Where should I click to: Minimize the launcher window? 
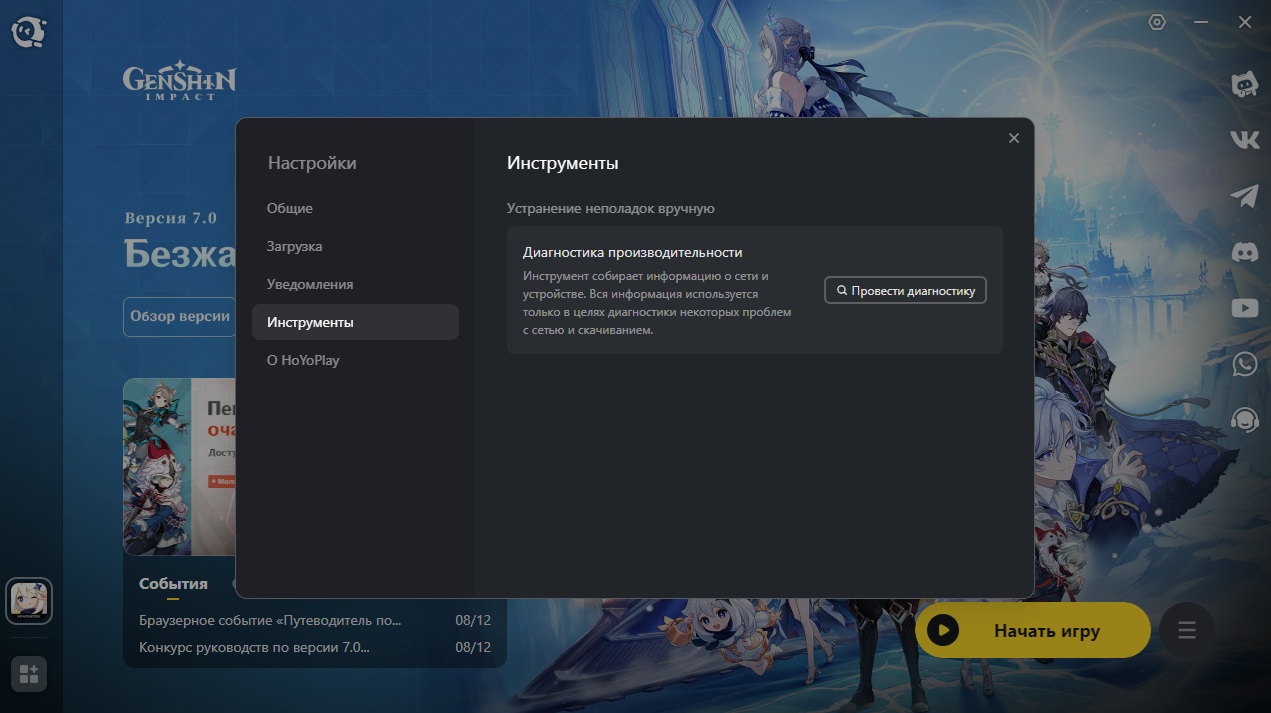pyautogui.click(x=1201, y=22)
